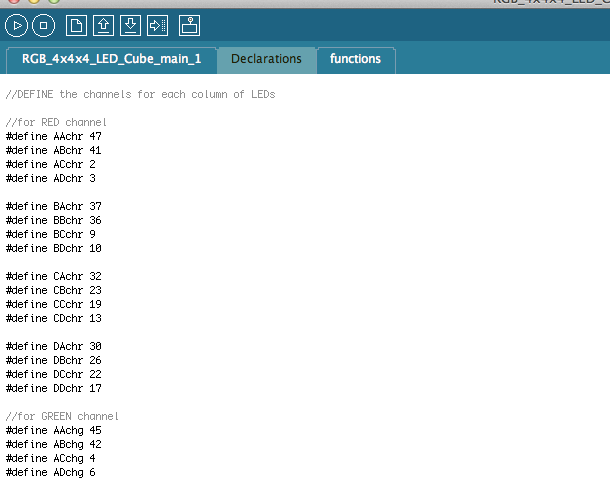Click the Verify (play) toolbar button
Image resolution: width=610 pixels, height=479 pixels.
[16, 26]
